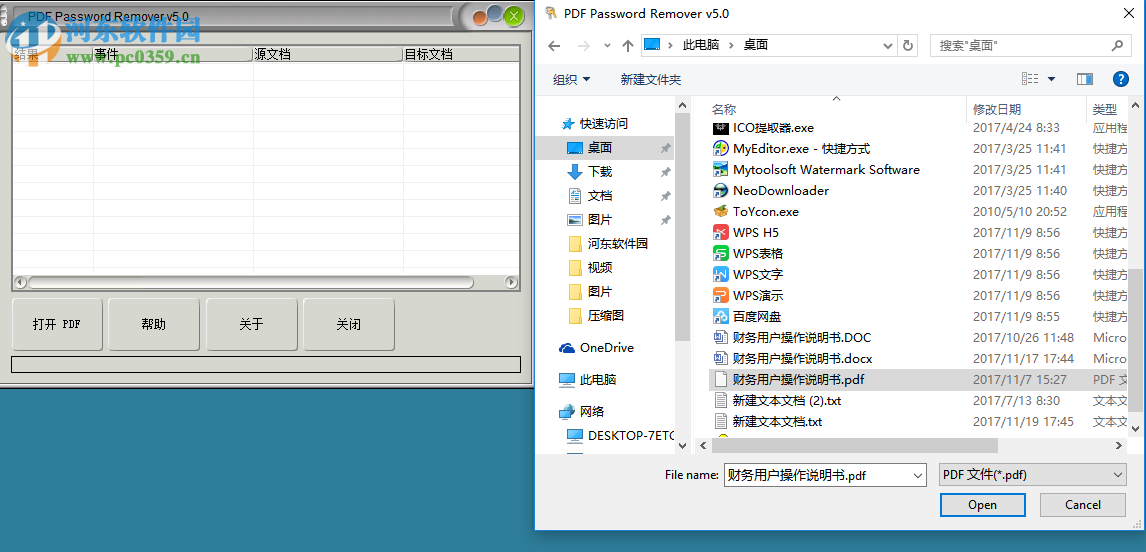
Task: Click the WPS H5 icon
Action: [x=721, y=233]
